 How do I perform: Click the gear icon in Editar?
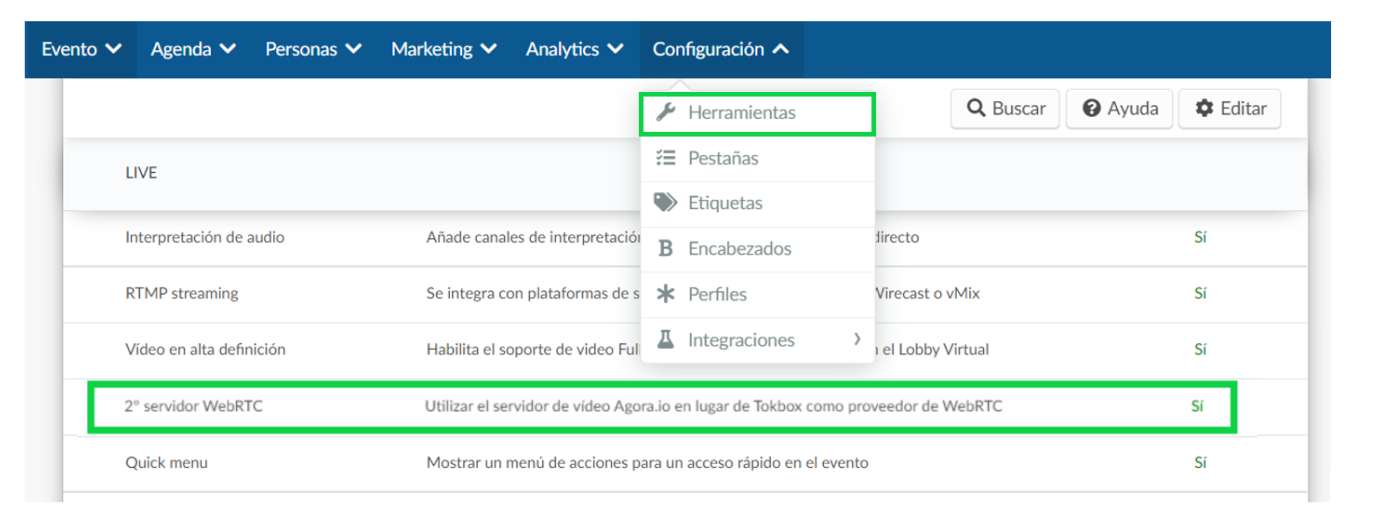point(1204,108)
